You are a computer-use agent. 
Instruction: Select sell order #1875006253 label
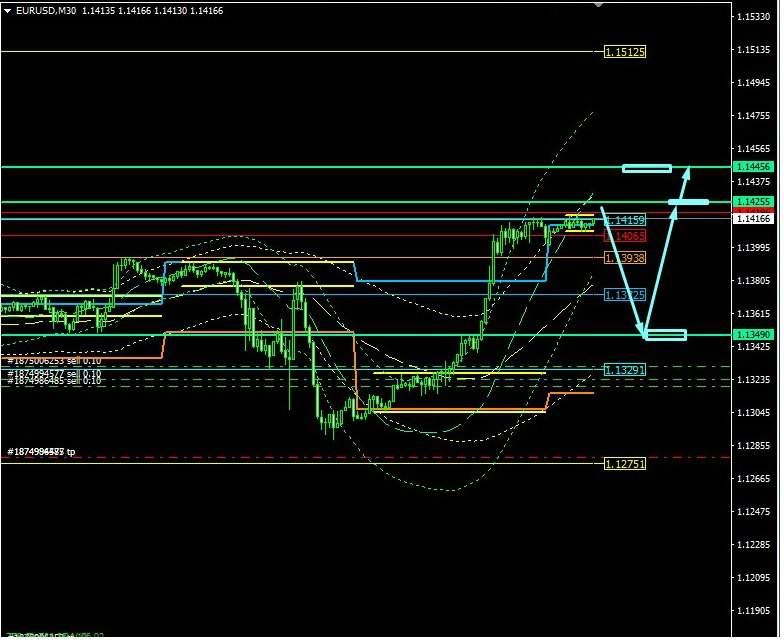[54, 360]
